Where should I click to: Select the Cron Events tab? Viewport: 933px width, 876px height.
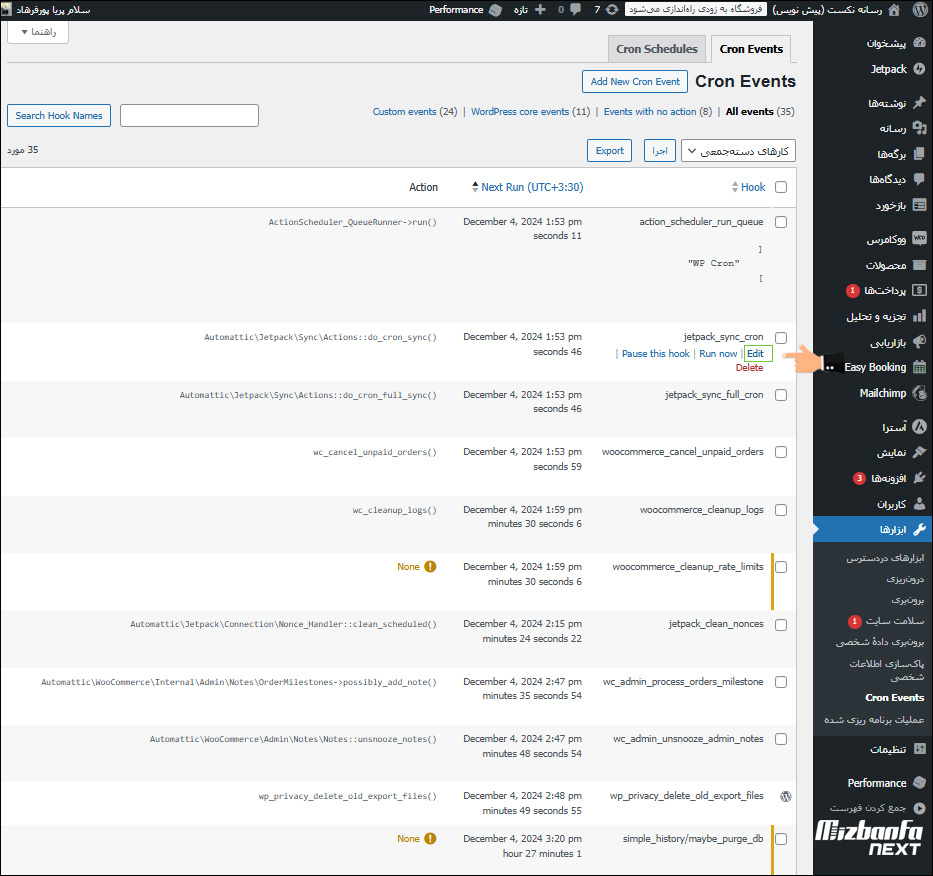(x=751, y=49)
